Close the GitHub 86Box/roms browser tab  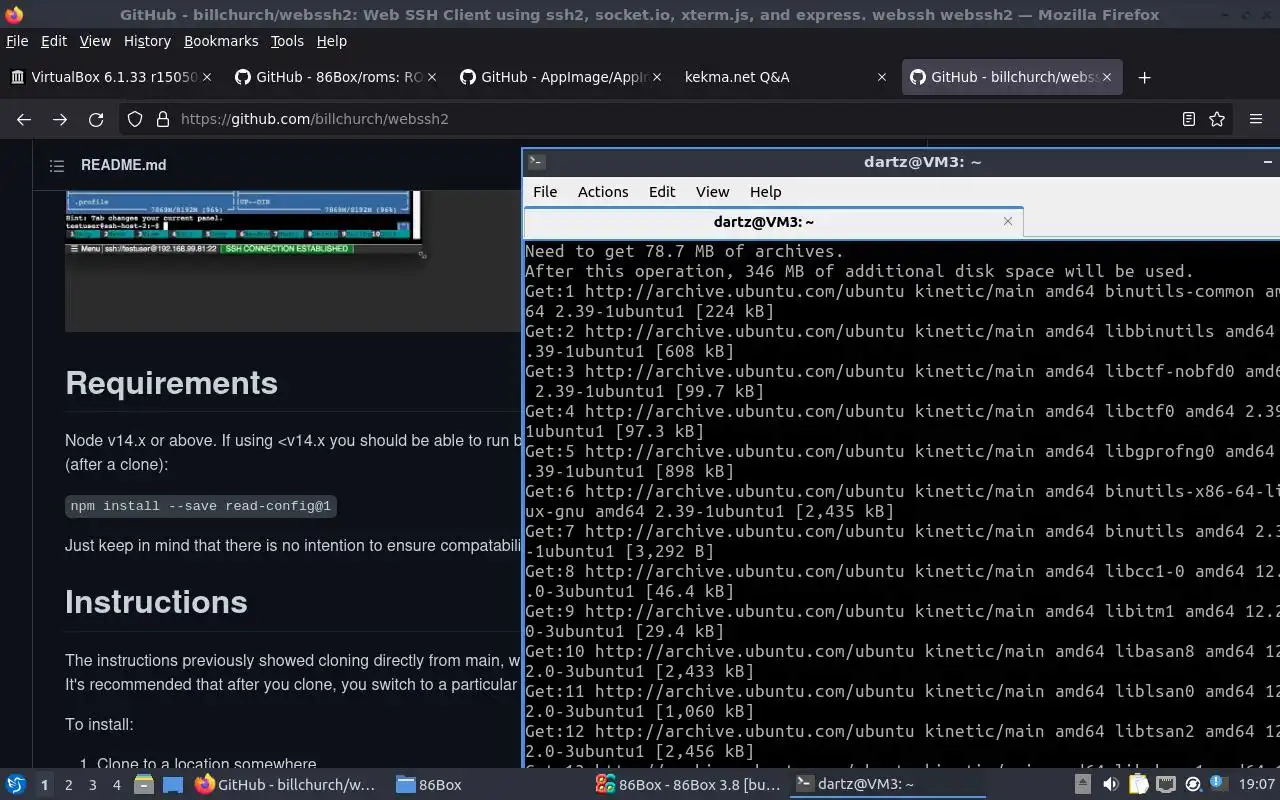[432, 77]
